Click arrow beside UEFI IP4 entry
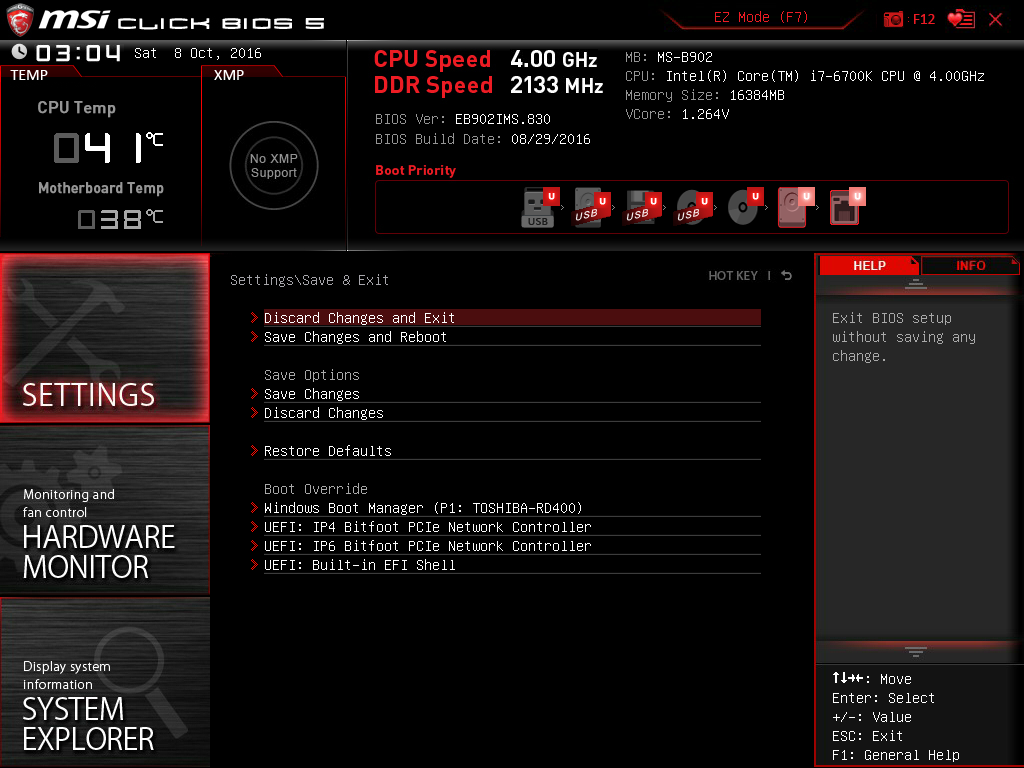Image resolution: width=1024 pixels, height=768 pixels. click(x=255, y=527)
